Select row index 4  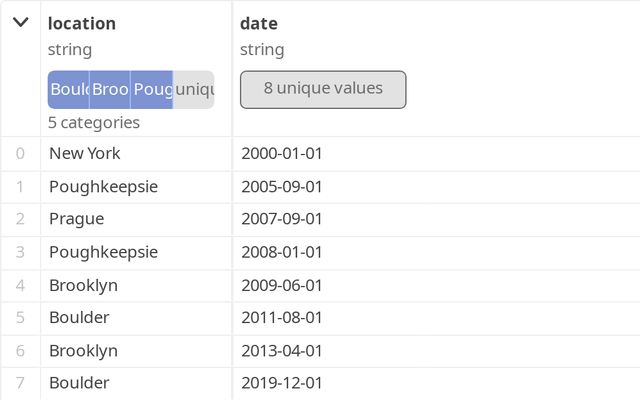(20, 285)
